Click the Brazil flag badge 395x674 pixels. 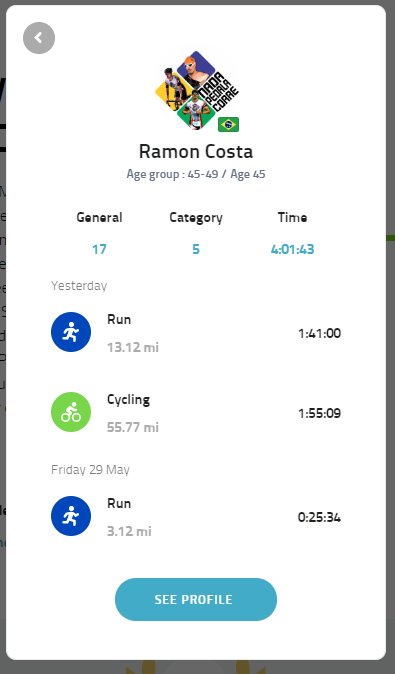228,124
